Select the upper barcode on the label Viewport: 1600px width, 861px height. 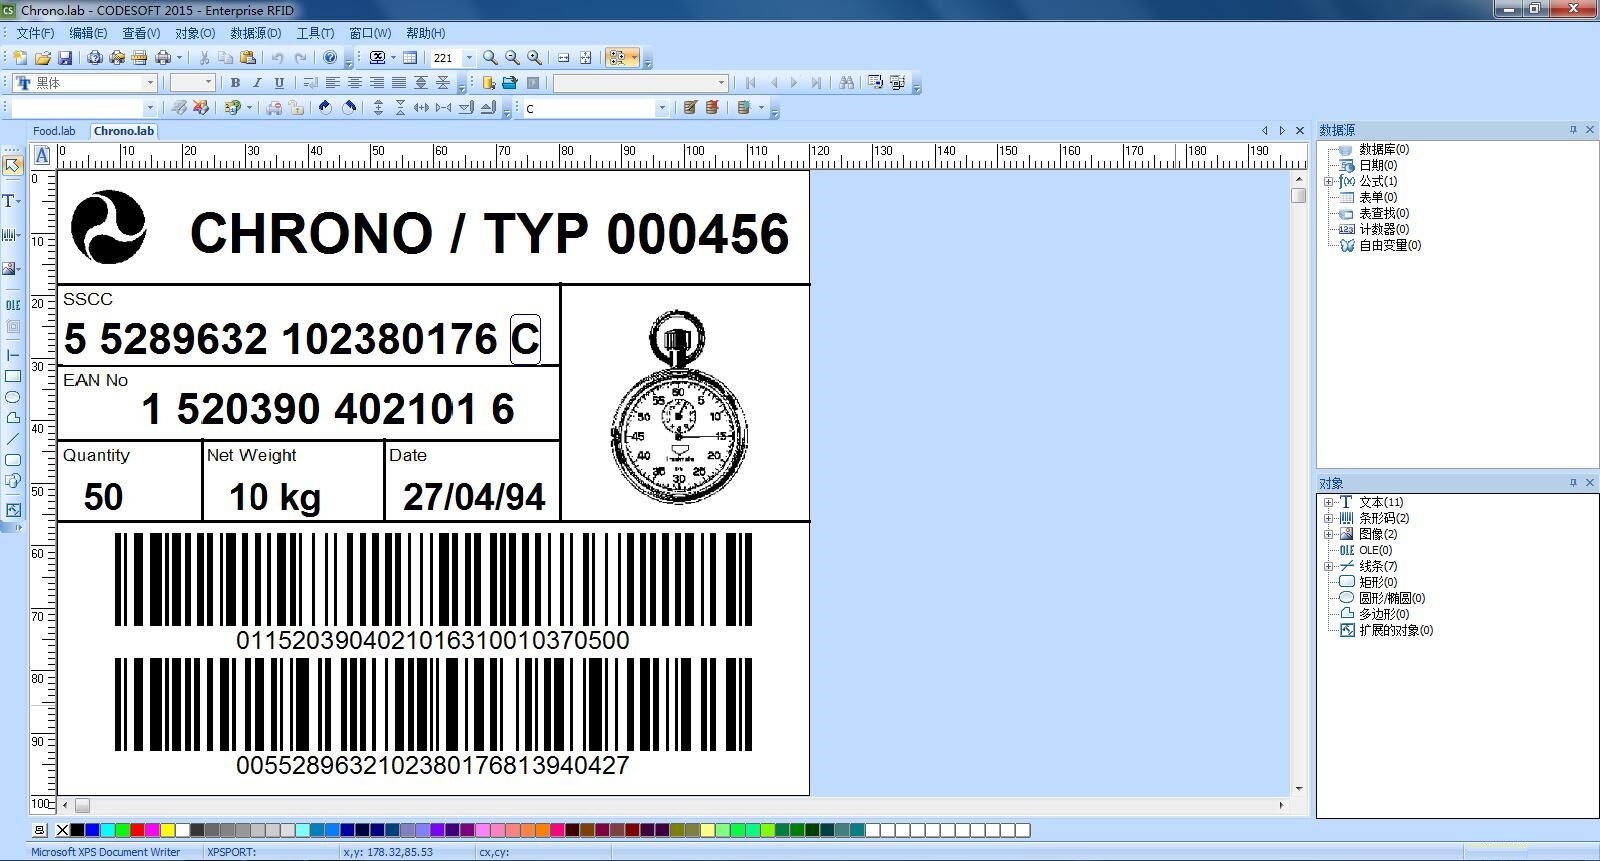pyautogui.click(x=433, y=579)
